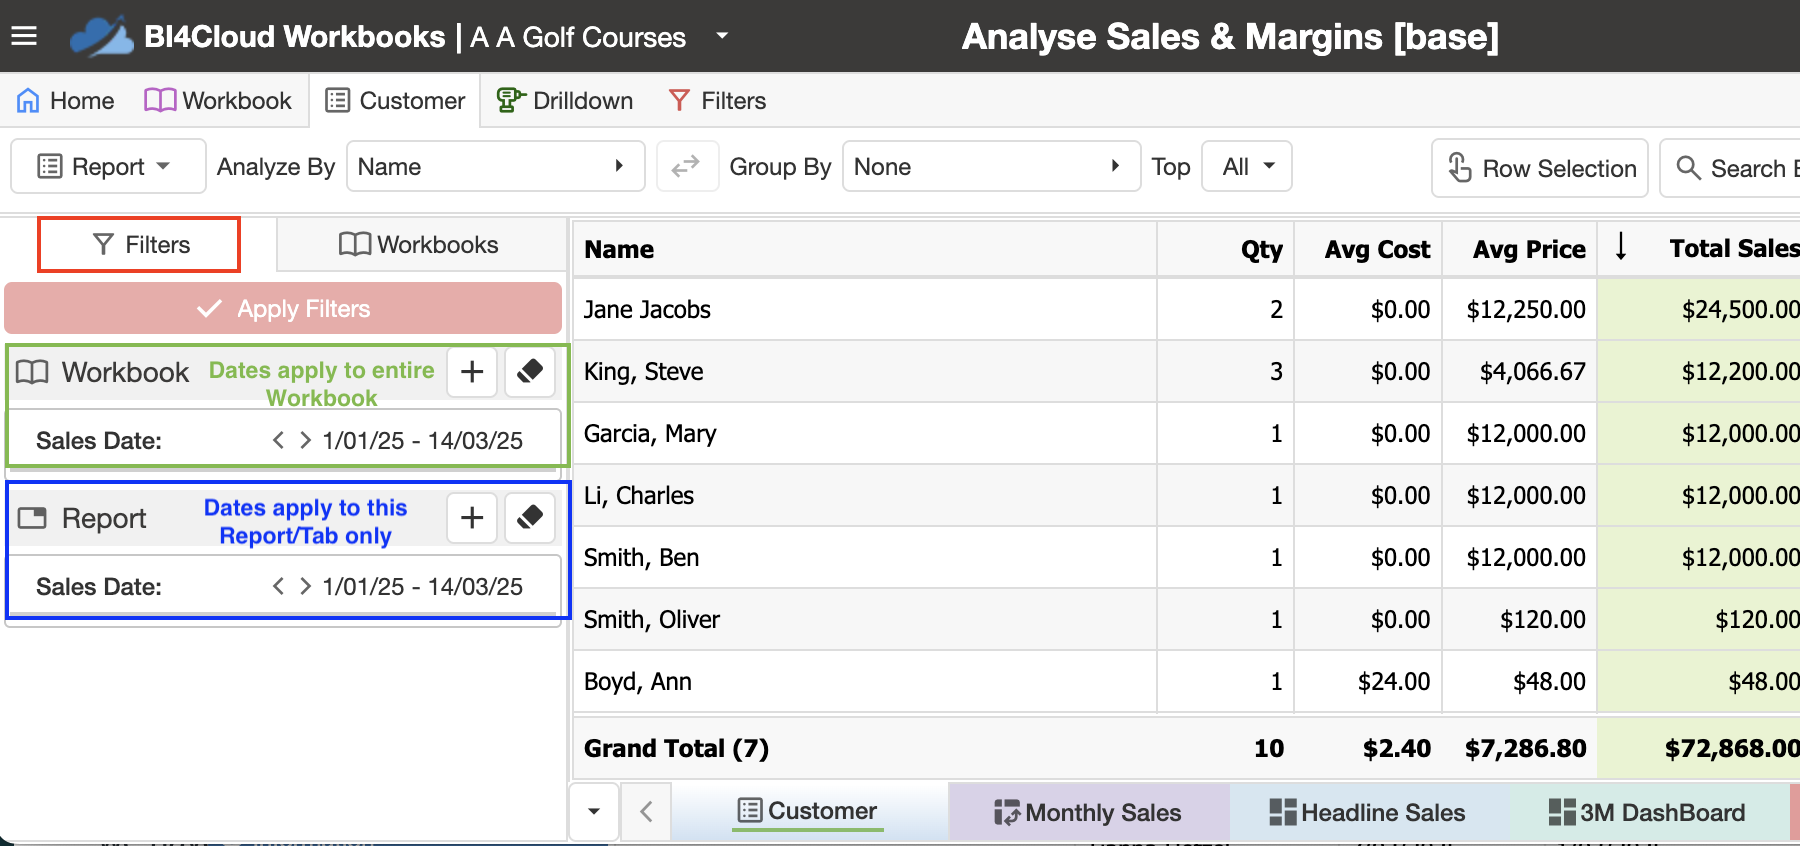
Task: Select the Customer tab in top bar
Action: [x=395, y=101]
